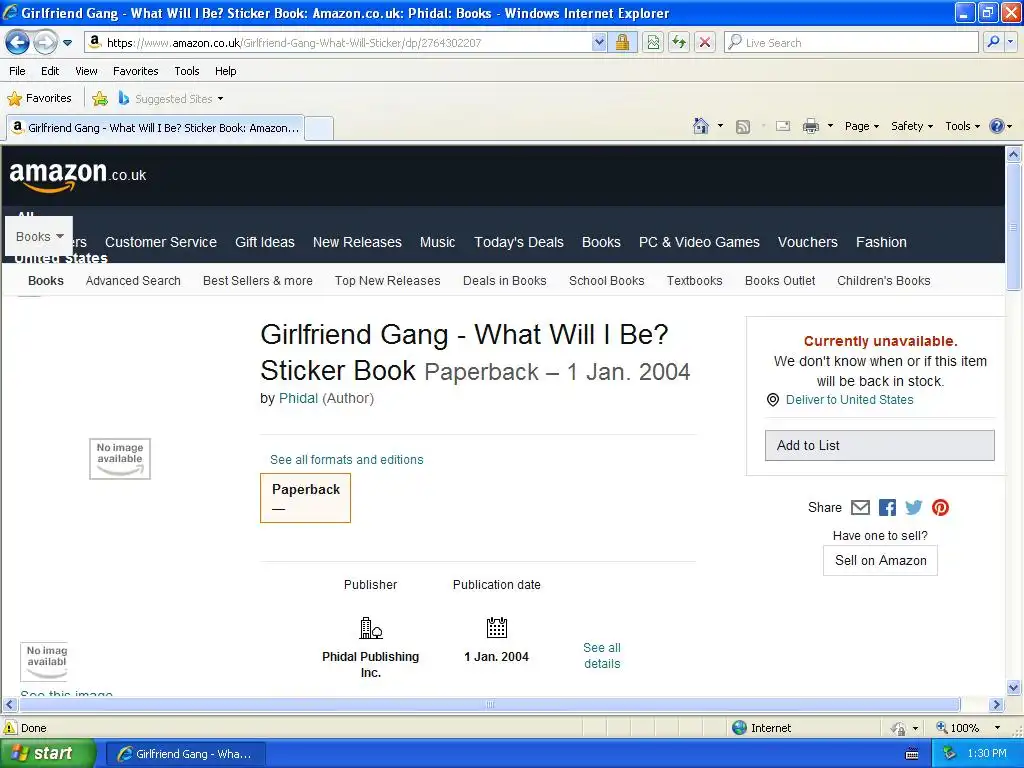1024x768 pixels.
Task: Open Children's Books subnav link
Action: 884,281
